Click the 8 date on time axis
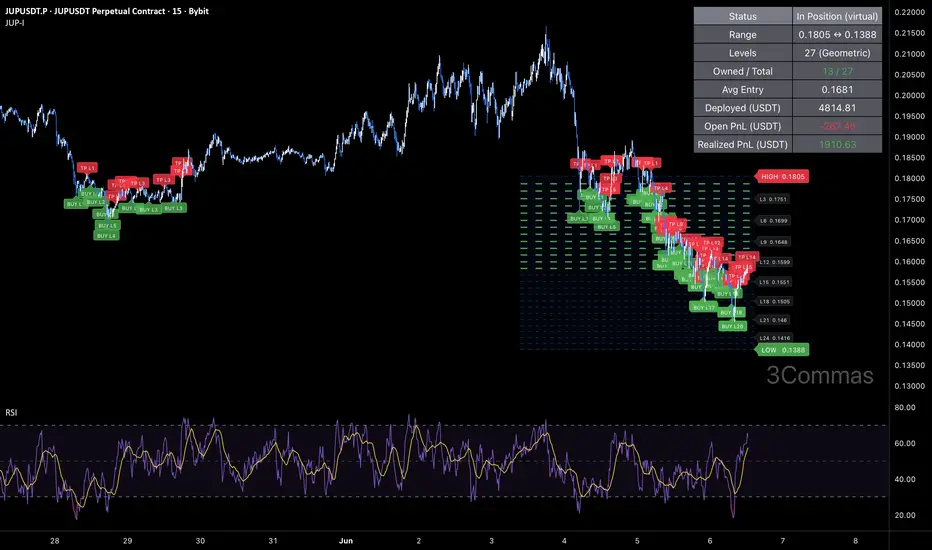The image size is (932, 550). pos(855,540)
